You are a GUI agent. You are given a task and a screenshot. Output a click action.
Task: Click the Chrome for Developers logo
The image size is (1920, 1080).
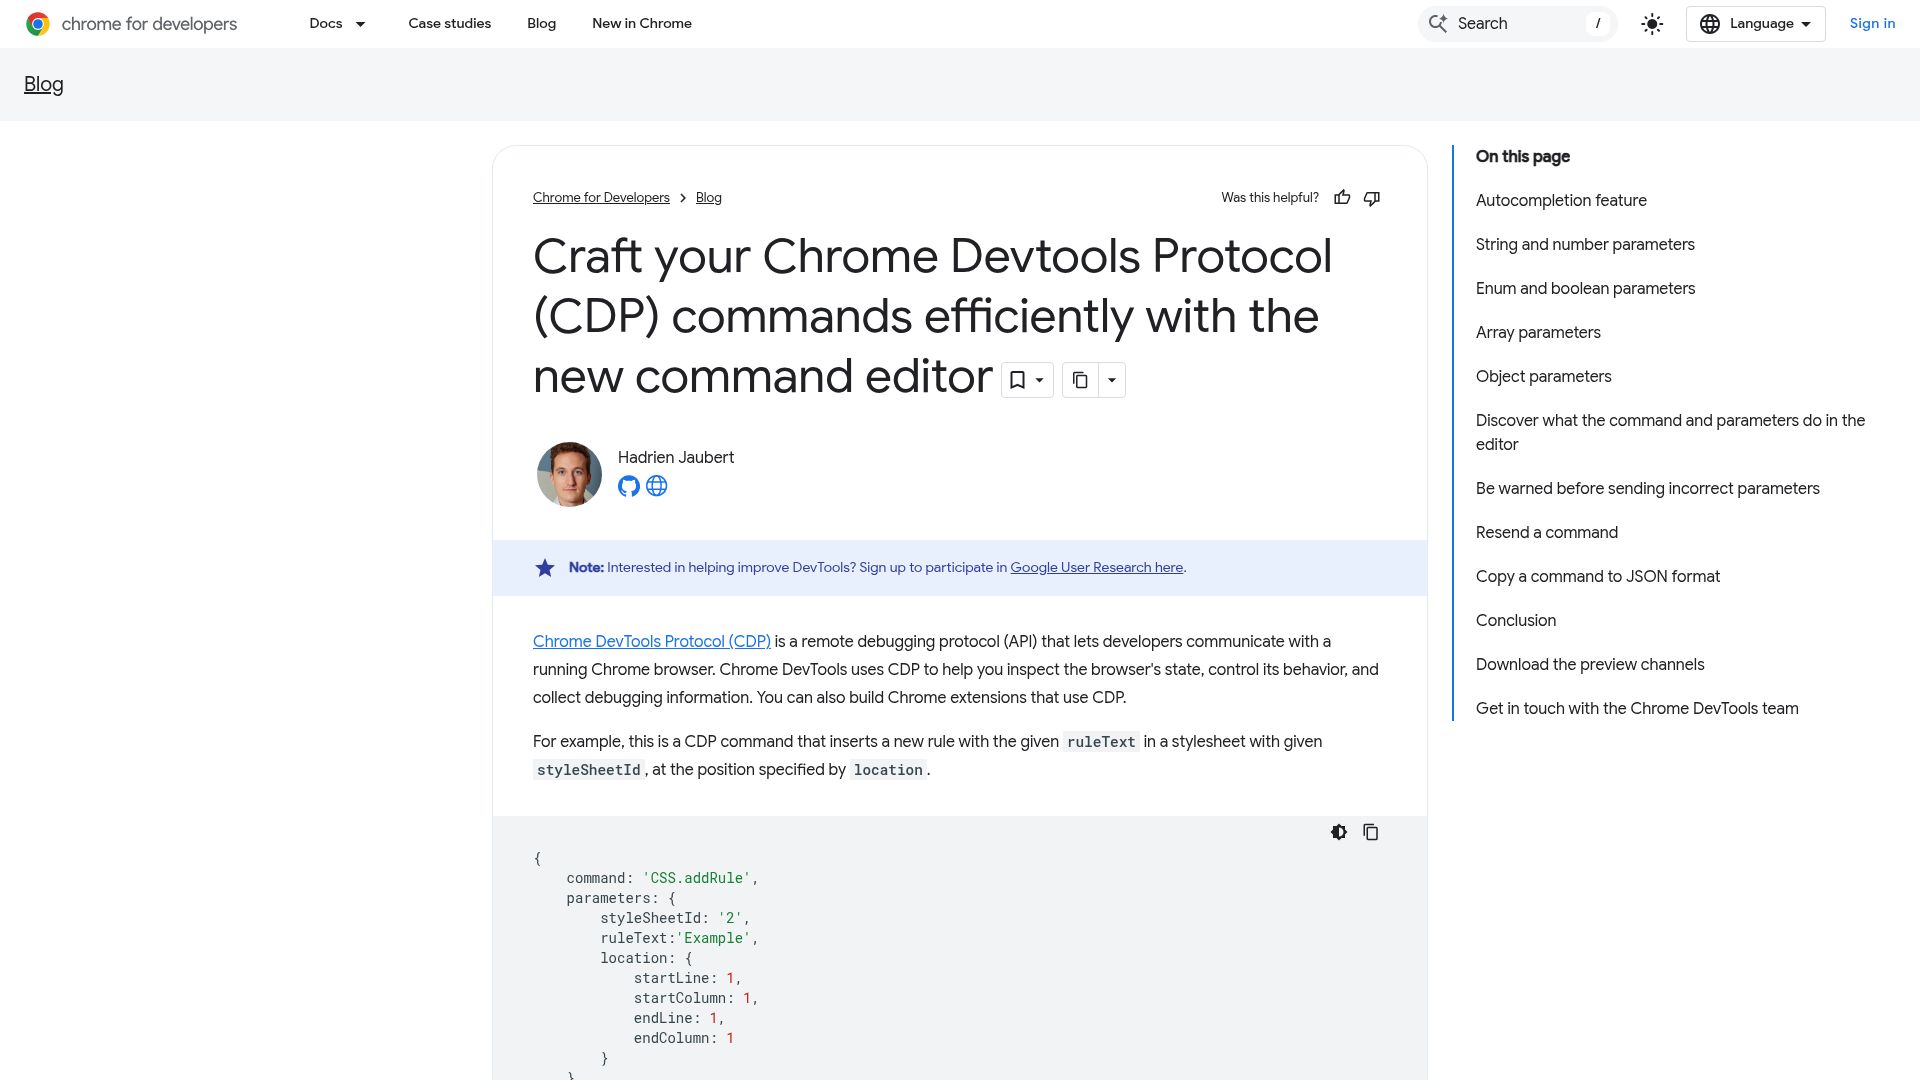point(131,24)
